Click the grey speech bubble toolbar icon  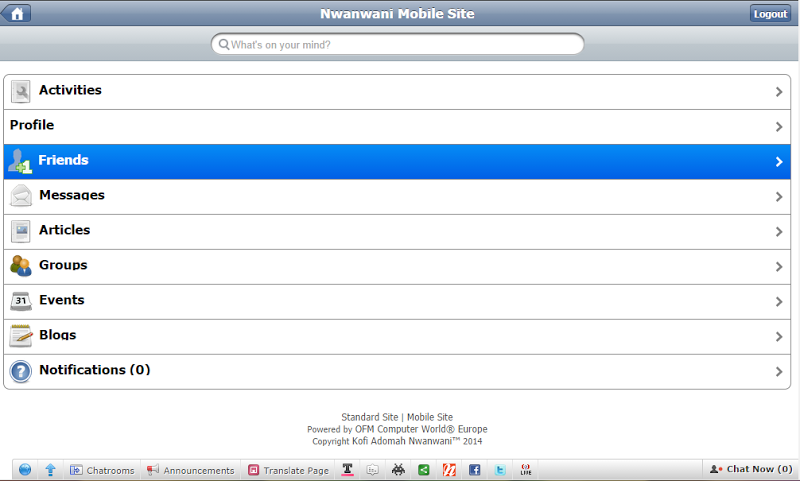tap(372, 470)
